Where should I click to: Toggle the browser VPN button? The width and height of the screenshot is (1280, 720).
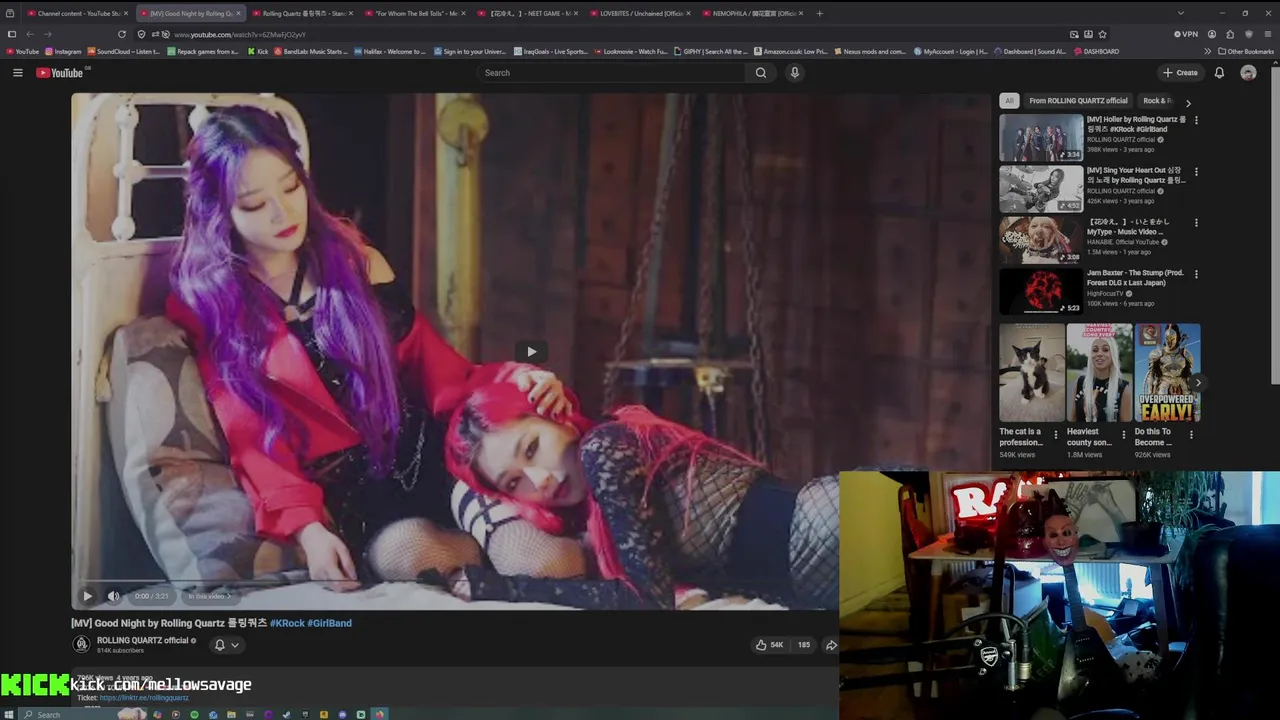click(1186, 34)
